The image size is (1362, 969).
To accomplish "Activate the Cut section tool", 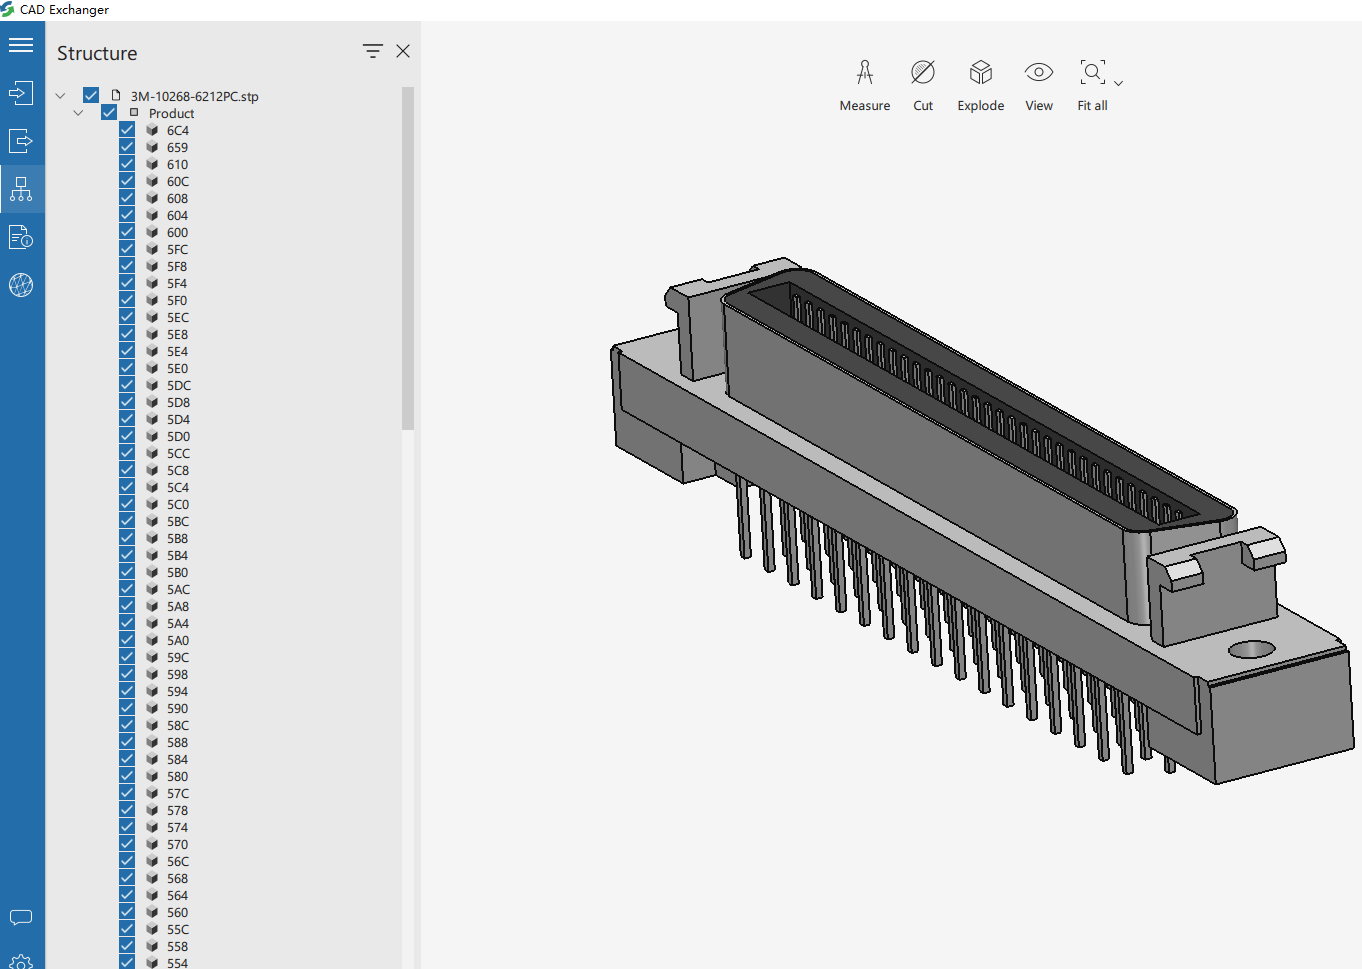I will (x=923, y=86).
